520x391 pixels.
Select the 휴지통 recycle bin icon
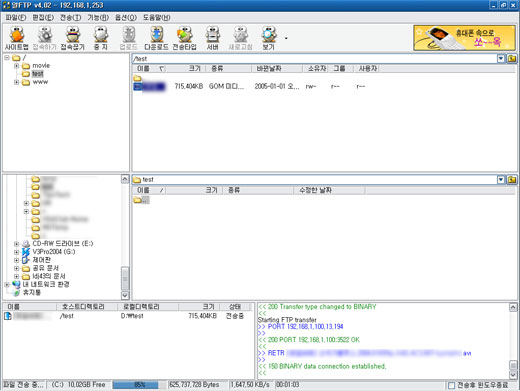tap(16, 293)
